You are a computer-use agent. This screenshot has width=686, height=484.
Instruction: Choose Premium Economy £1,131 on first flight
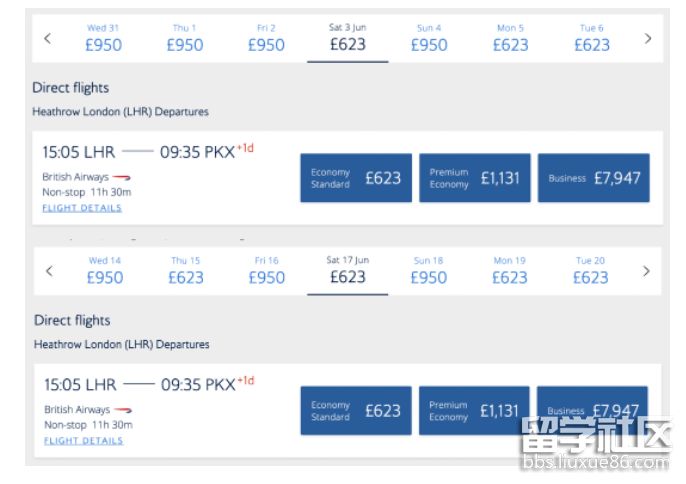point(474,178)
